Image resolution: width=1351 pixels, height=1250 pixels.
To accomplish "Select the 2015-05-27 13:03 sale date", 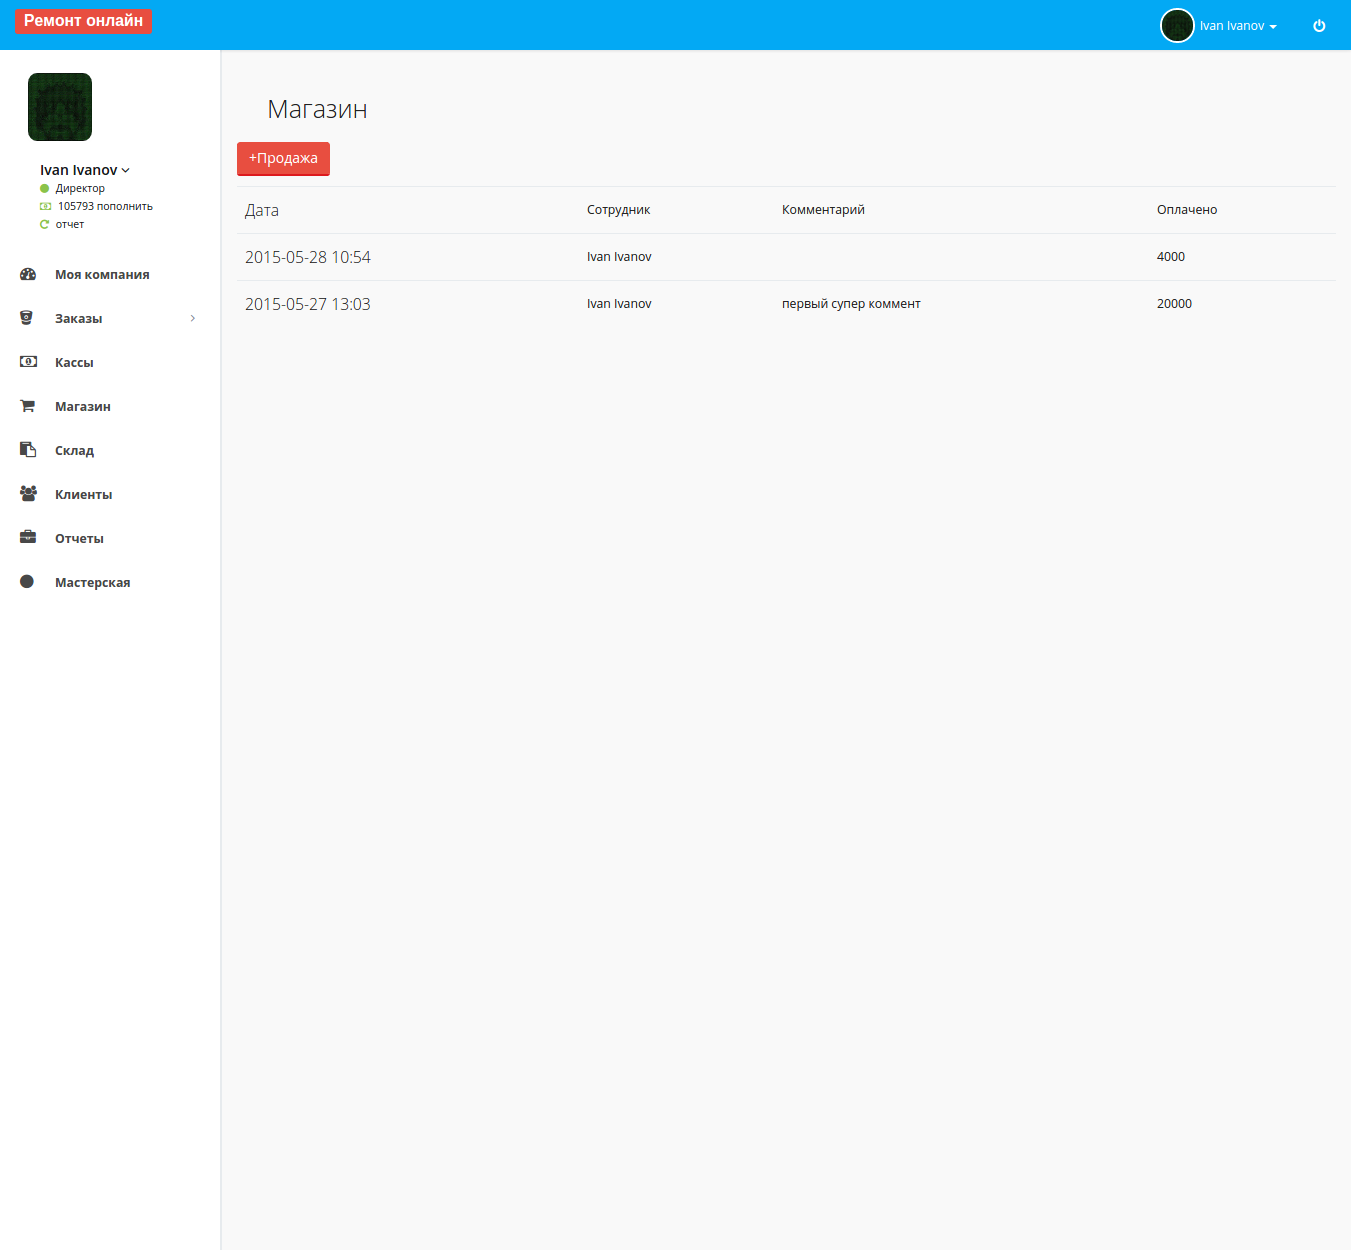I will pos(308,304).
